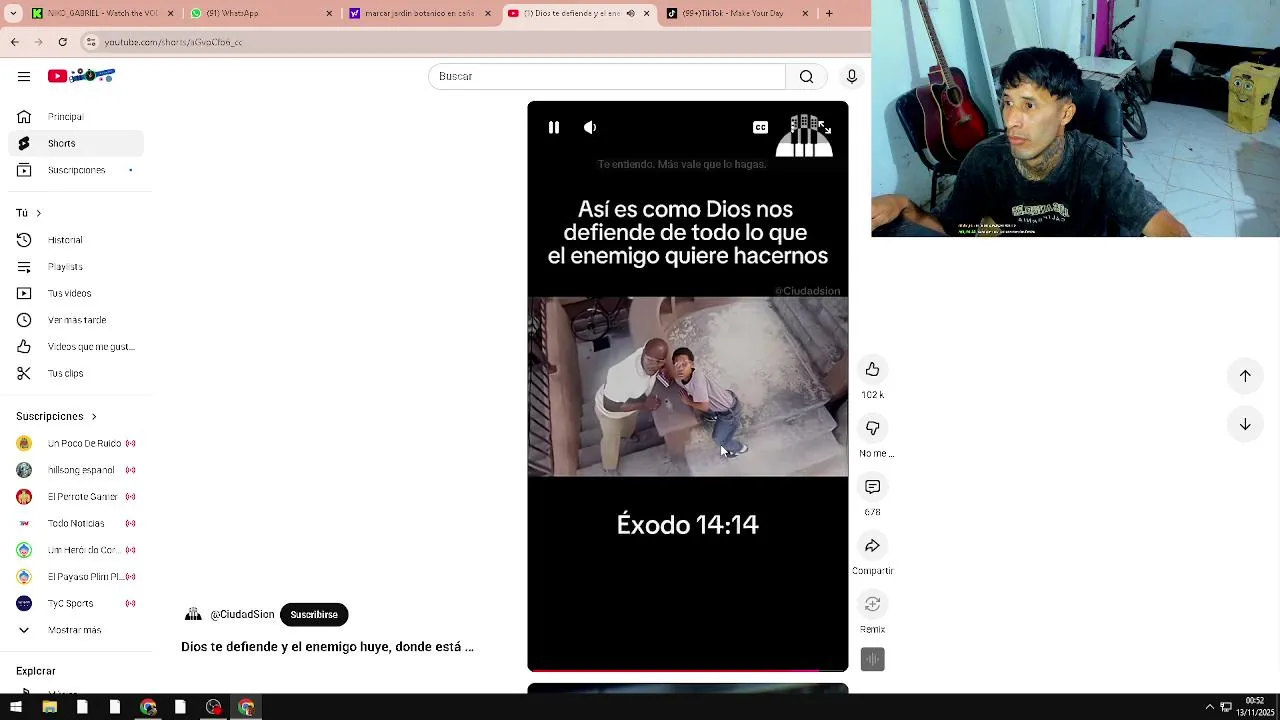Open Playlists from the sidebar
The height and width of the screenshot is (720, 1280).
click(x=76, y=267)
